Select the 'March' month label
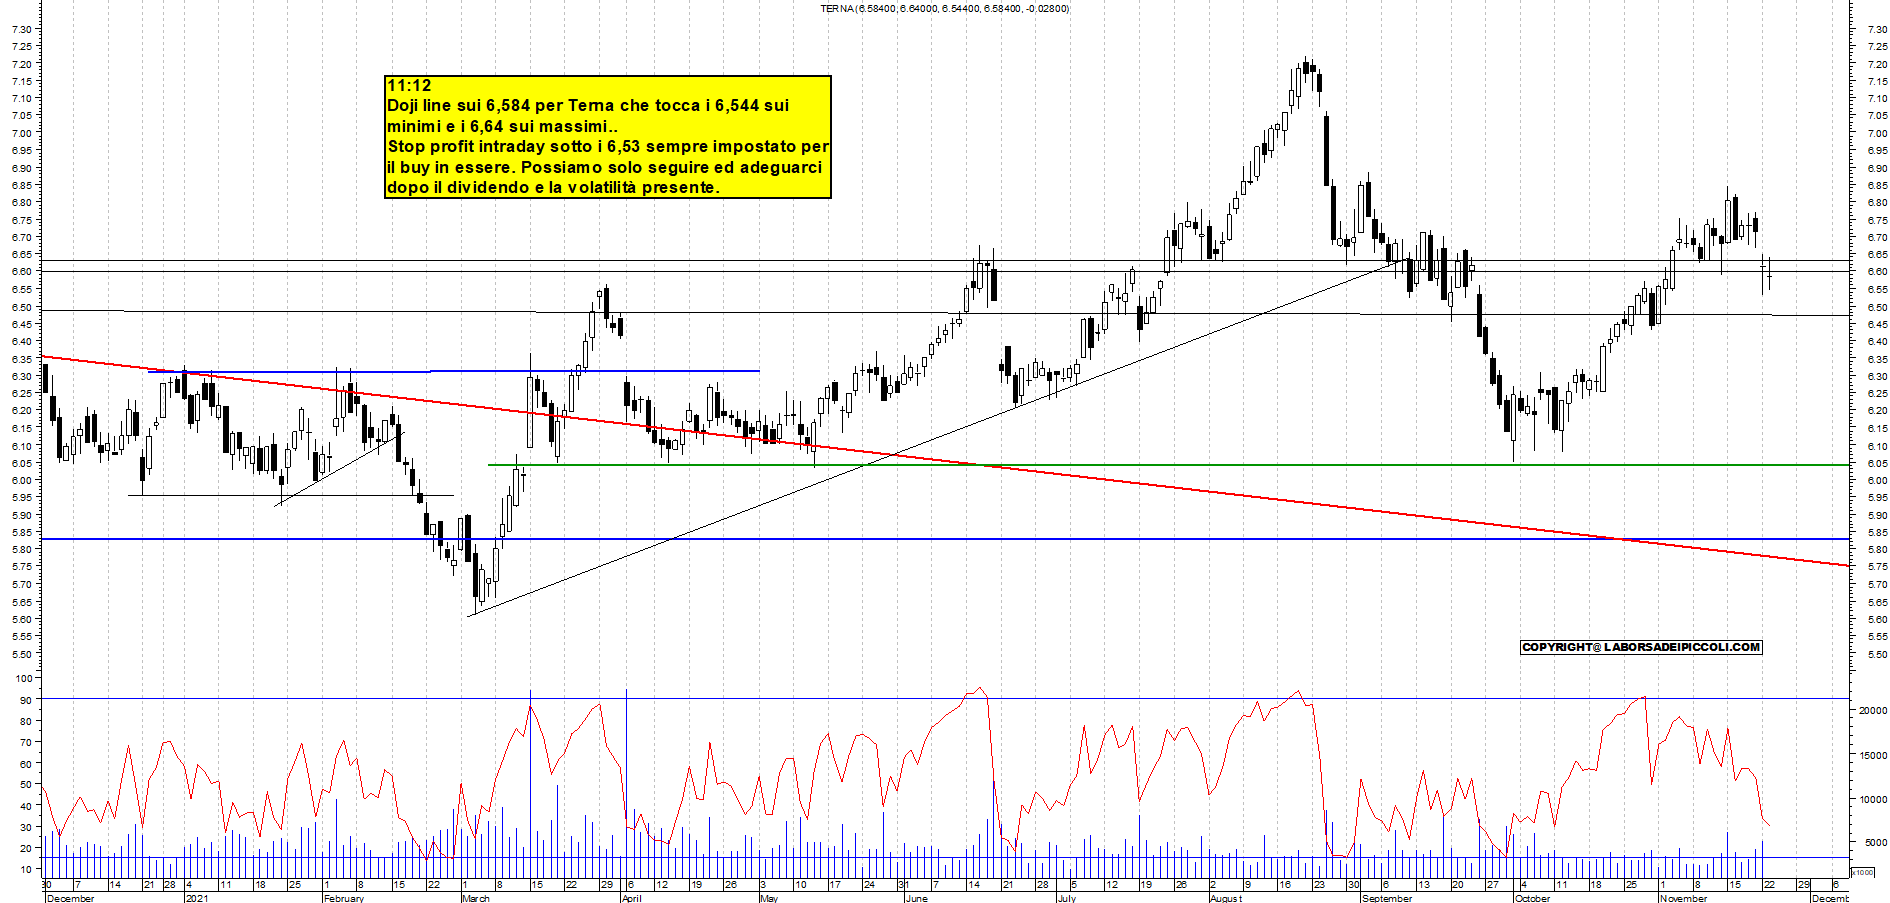 pos(476,898)
